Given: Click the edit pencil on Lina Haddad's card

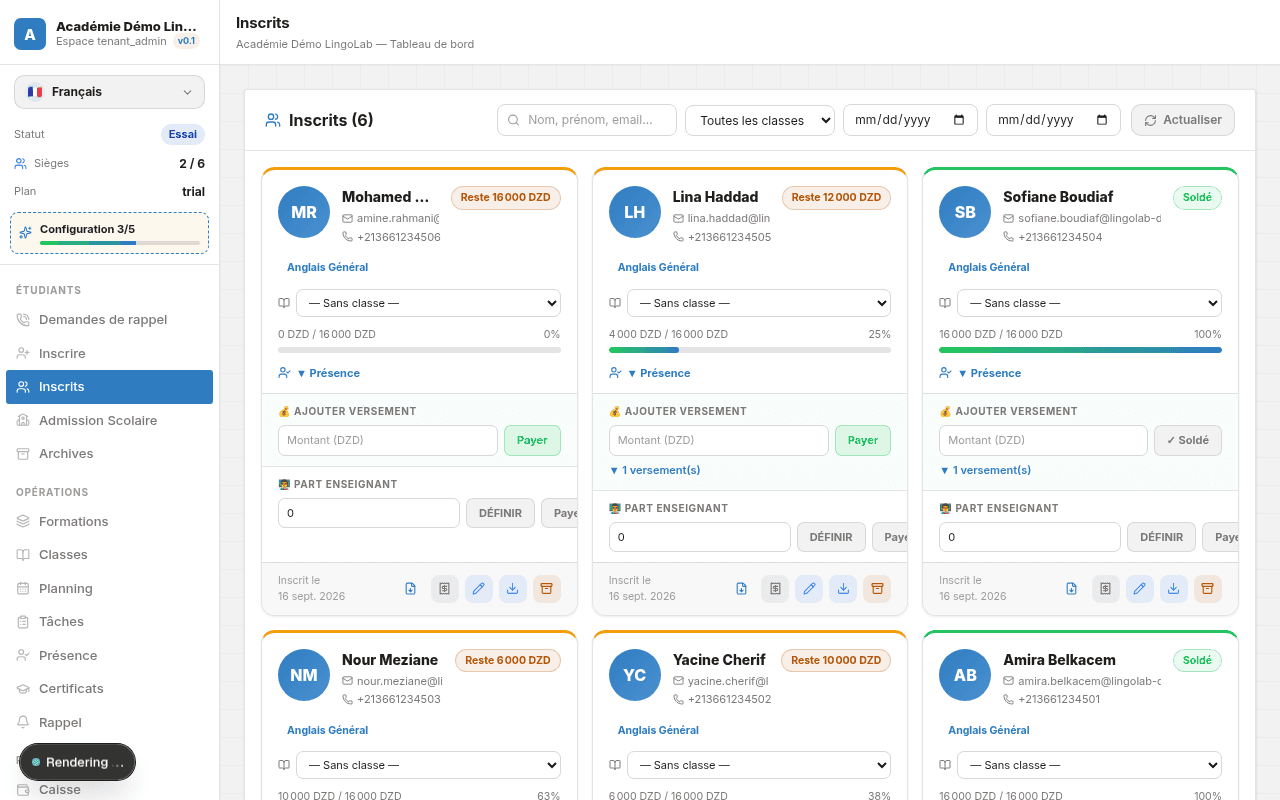Looking at the screenshot, I should pyautogui.click(x=809, y=588).
